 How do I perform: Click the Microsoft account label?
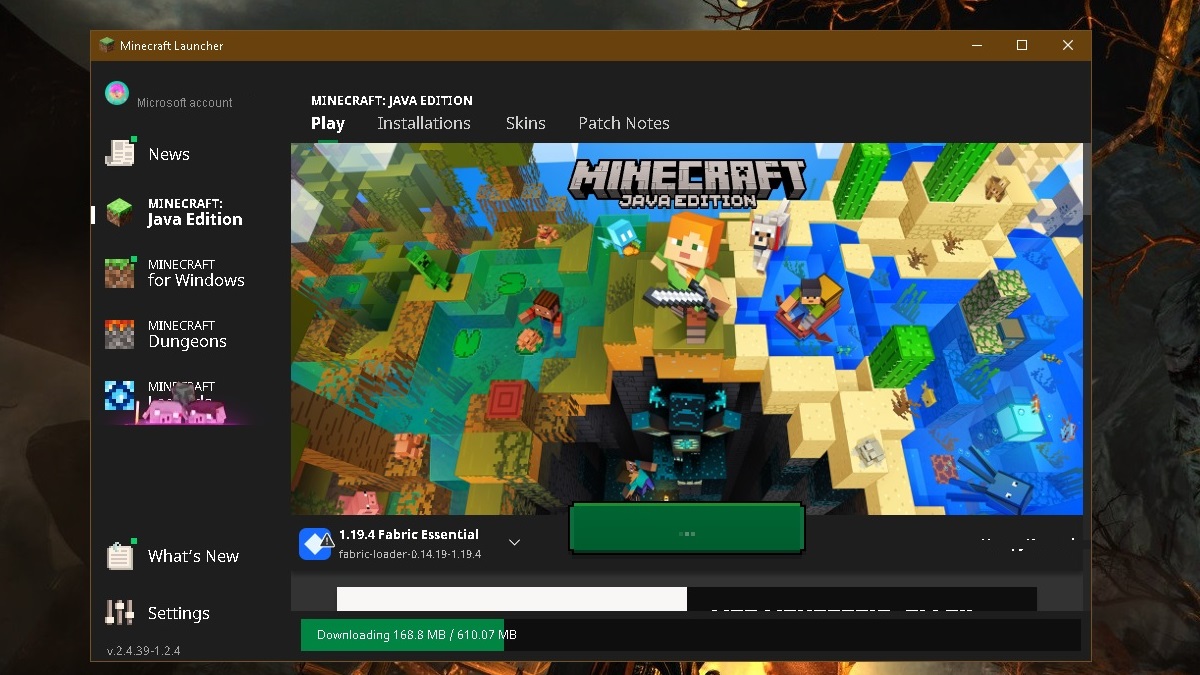point(185,102)
